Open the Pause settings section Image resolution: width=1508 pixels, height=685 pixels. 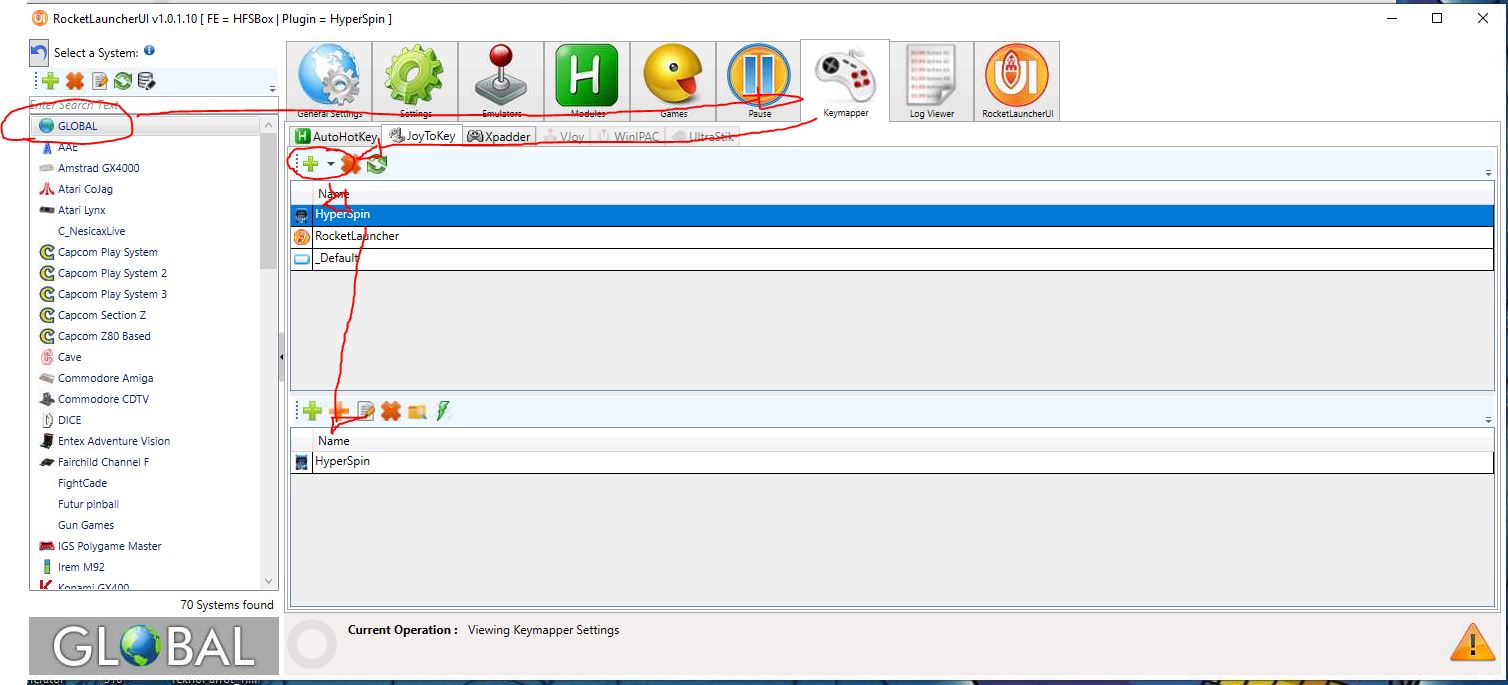(x=759, y=80)
